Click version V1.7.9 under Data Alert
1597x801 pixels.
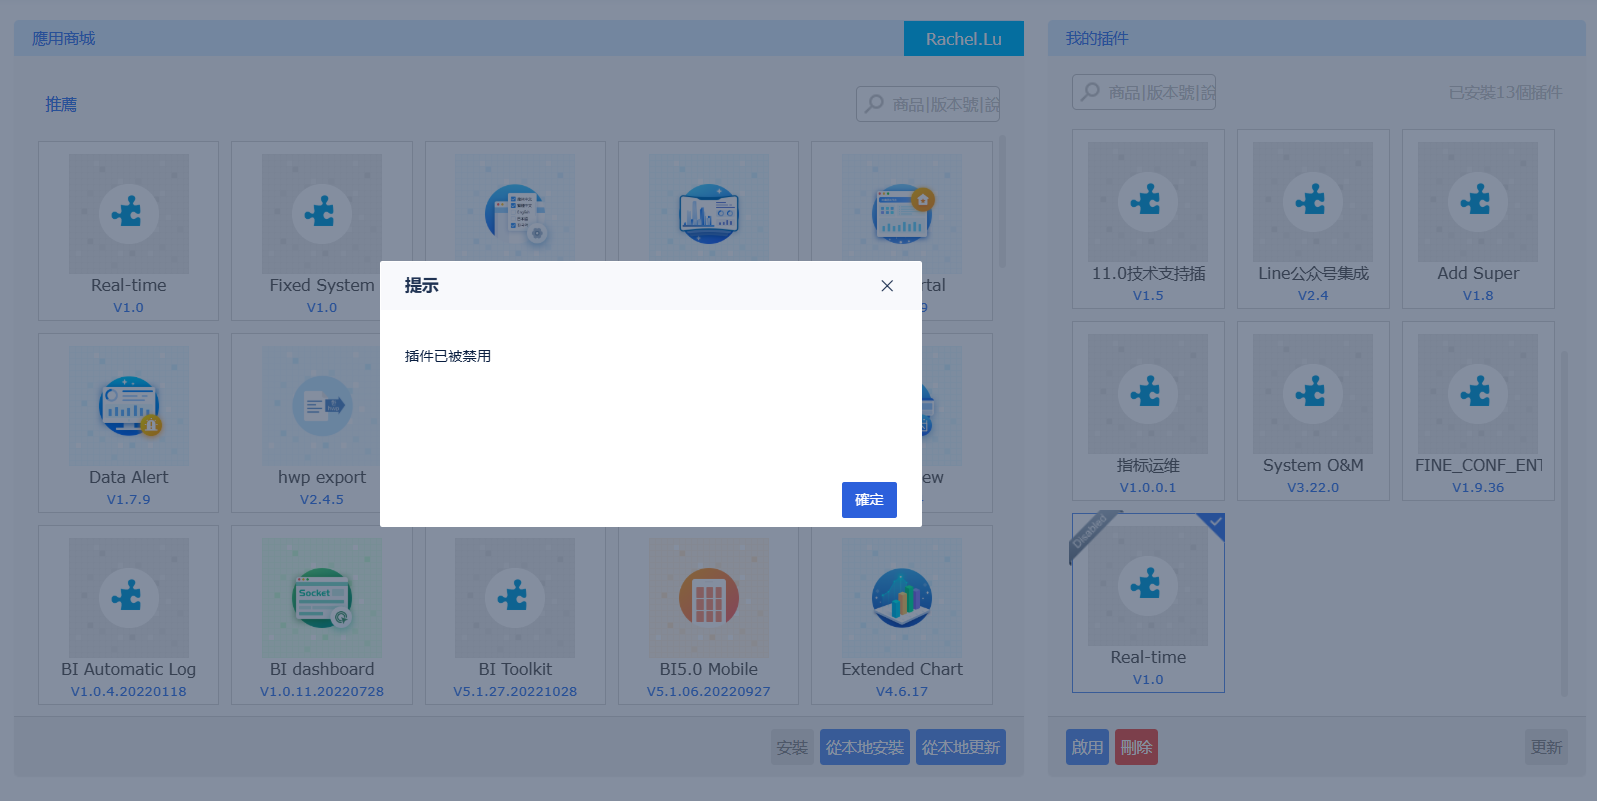click(x=129, y=499)
